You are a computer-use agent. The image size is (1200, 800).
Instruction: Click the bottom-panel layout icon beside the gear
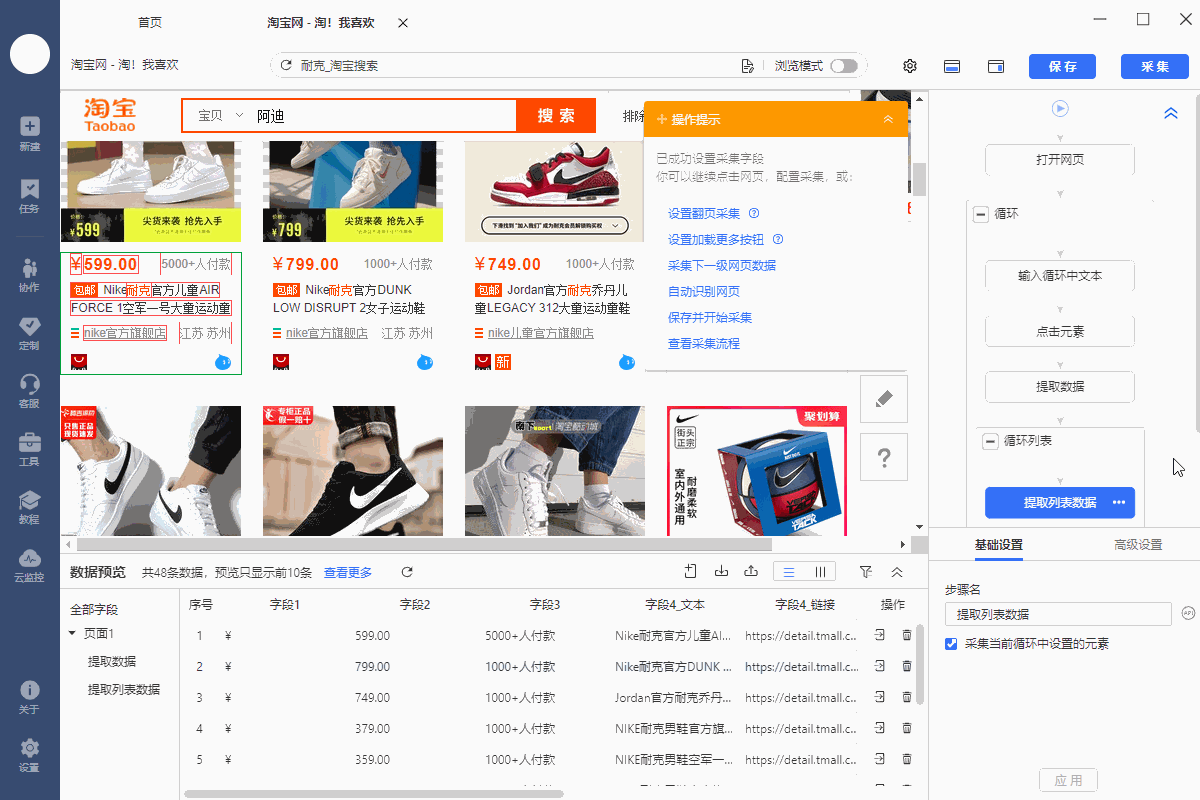[x=952, y=66]
